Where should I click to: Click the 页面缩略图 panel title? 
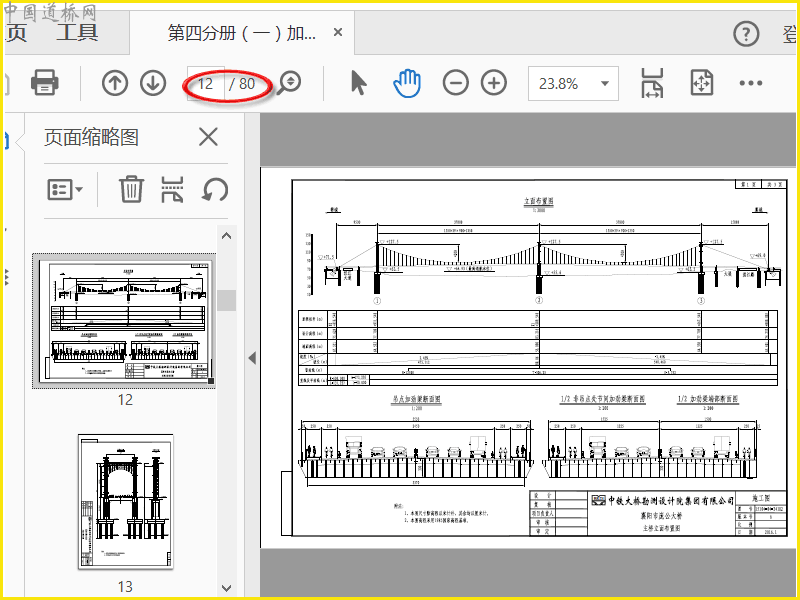click(91, 137)
